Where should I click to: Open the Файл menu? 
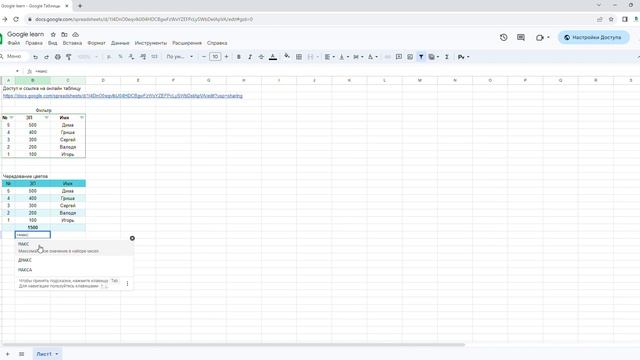point(14,43)
